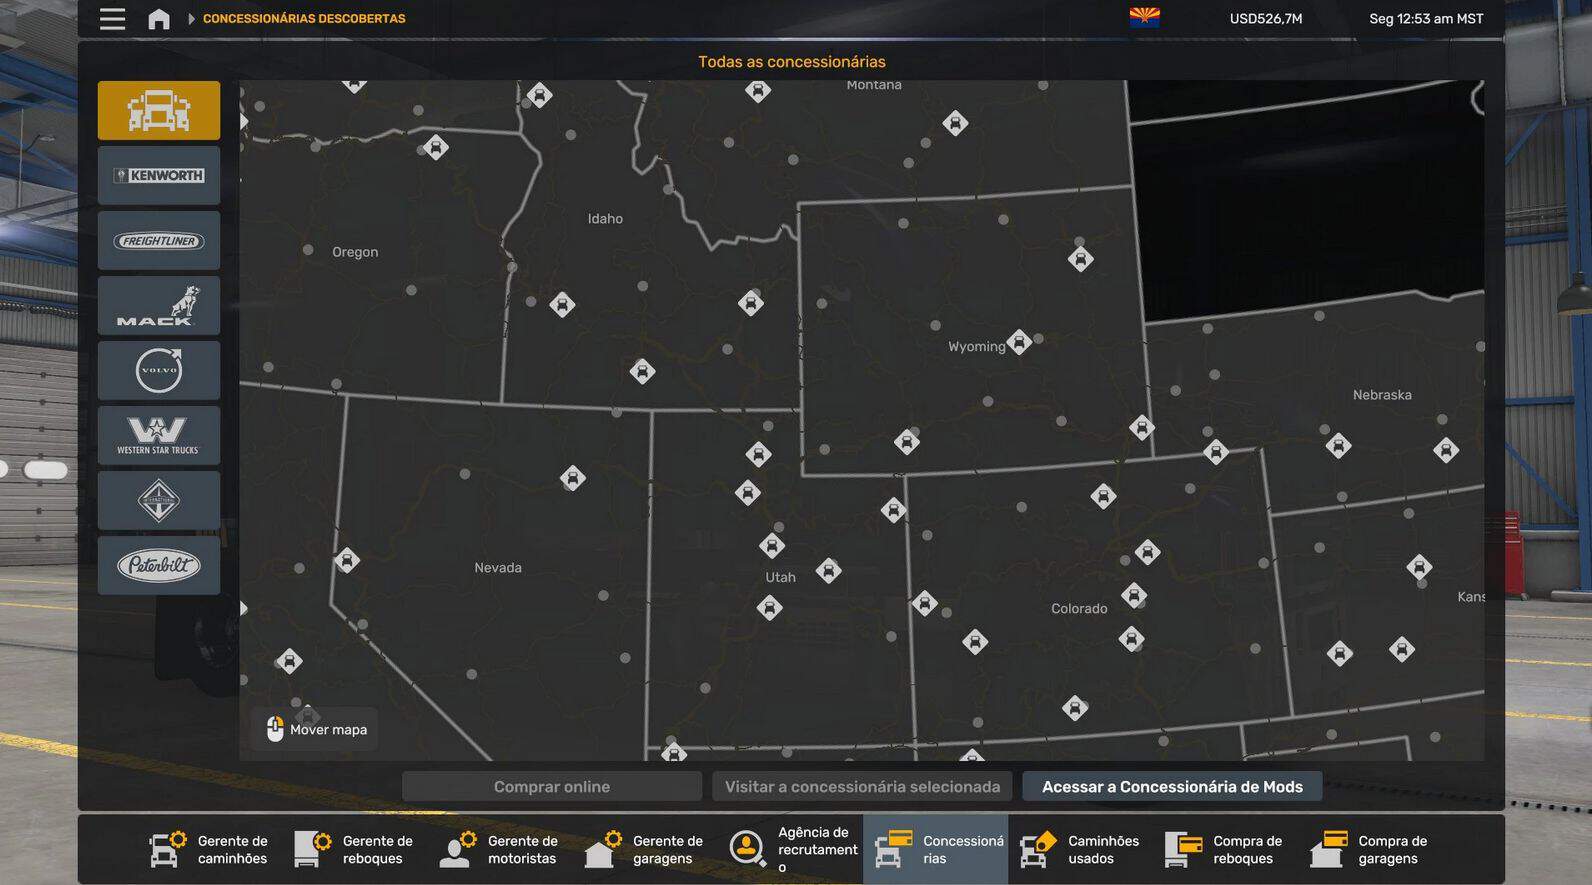Filter dealerships by Mack brand
Screen dimensions: 1592x885
click(158, 306)
